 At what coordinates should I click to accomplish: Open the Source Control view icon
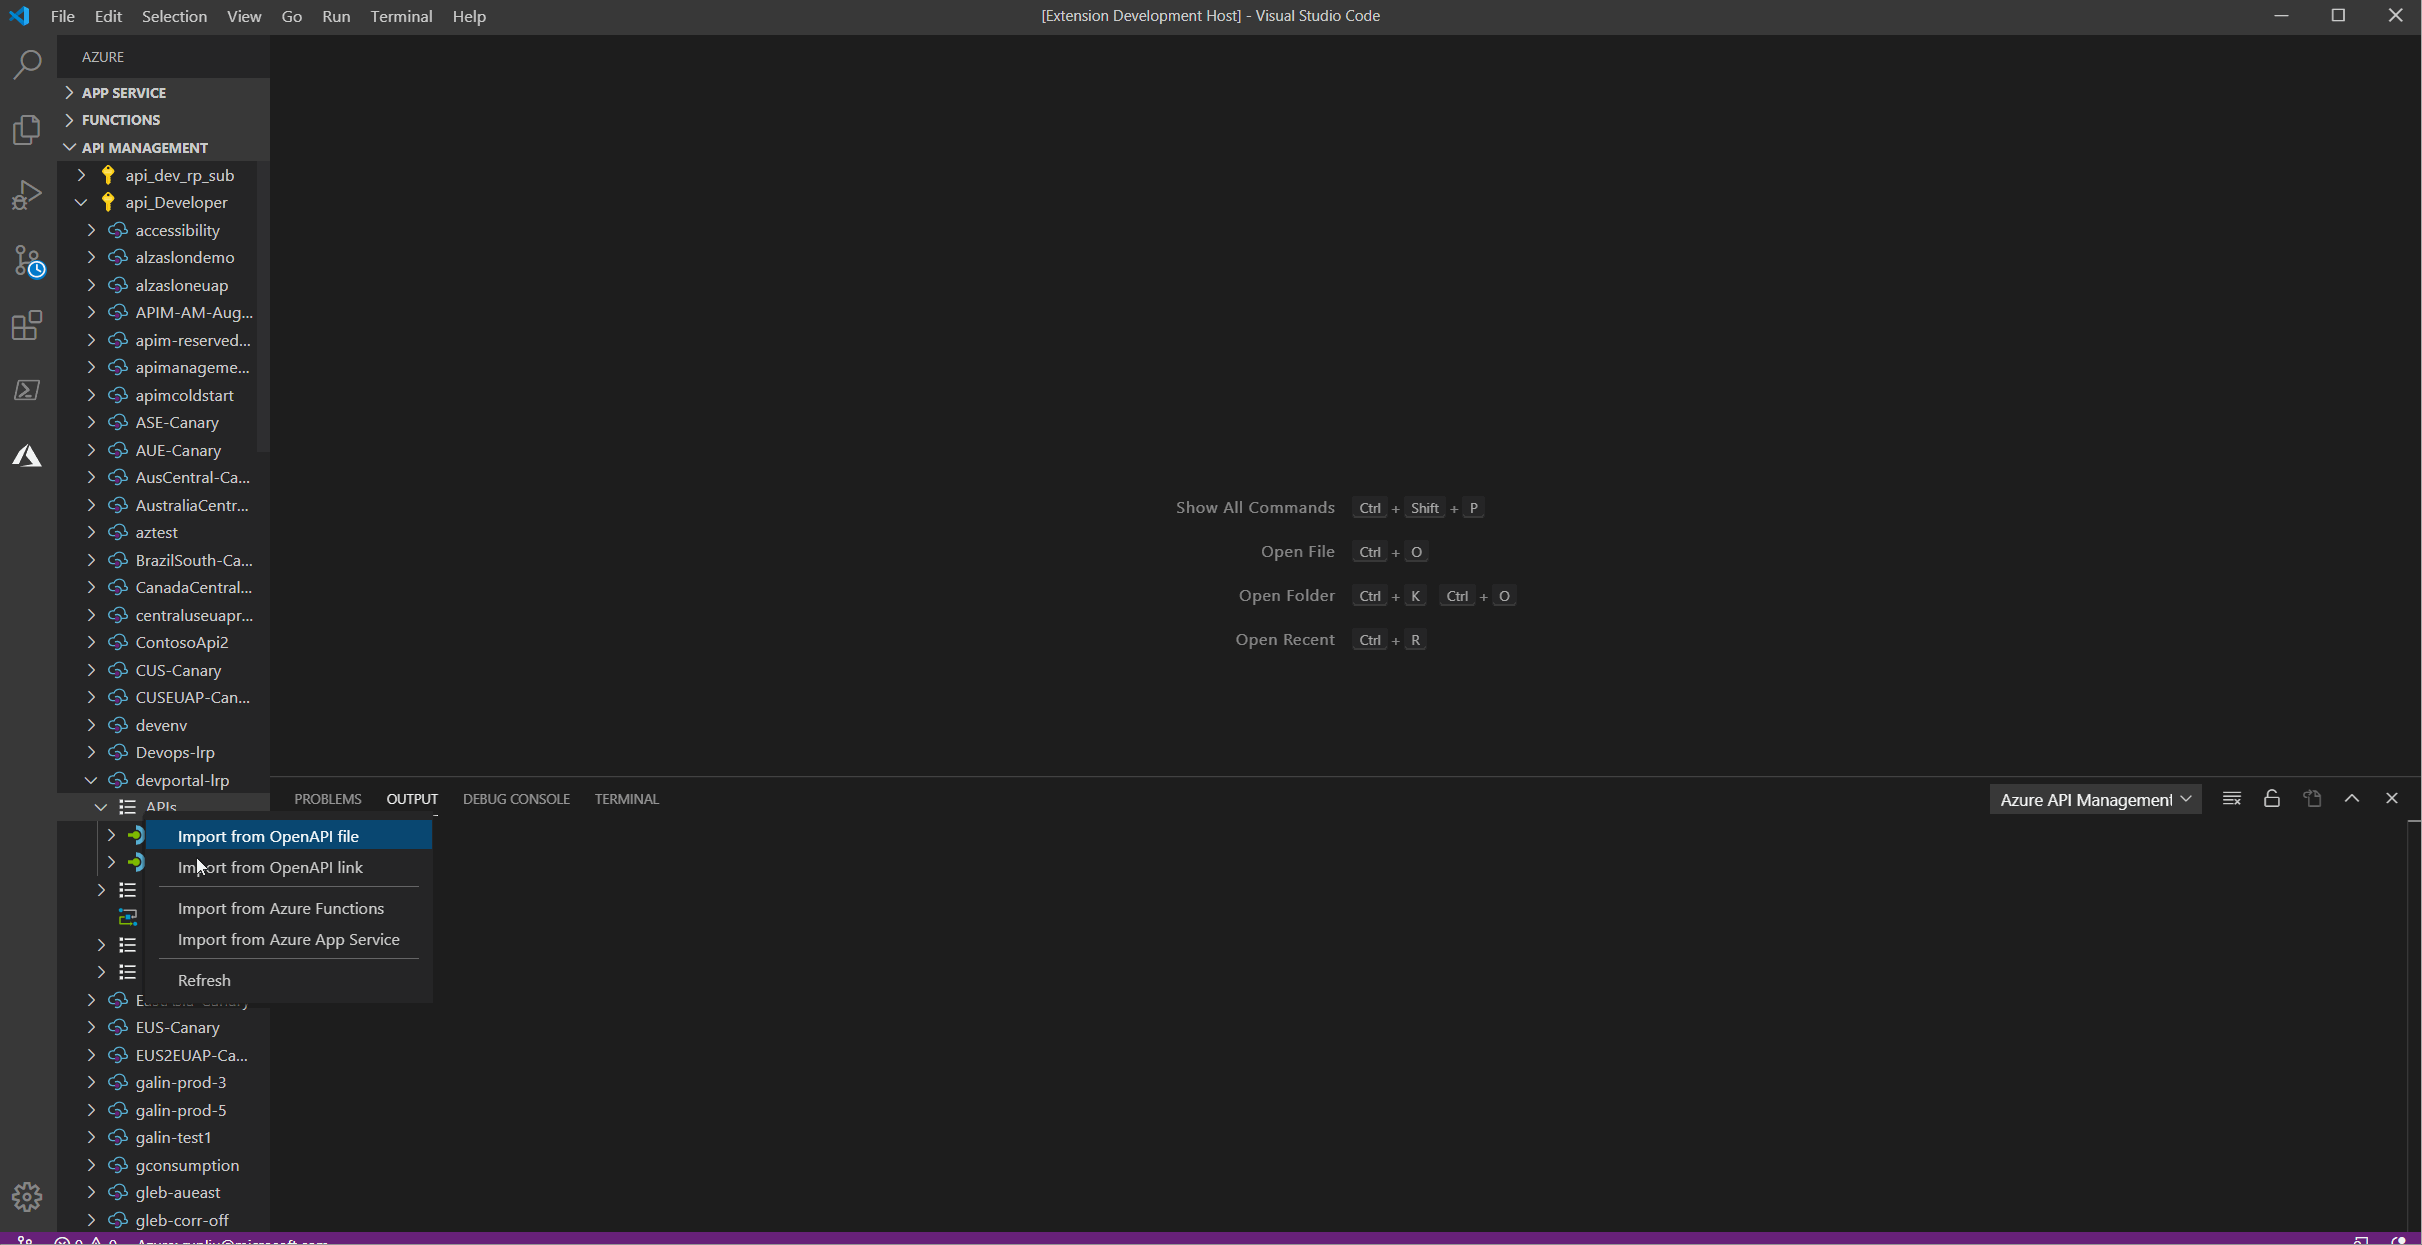tap(27, 261)
